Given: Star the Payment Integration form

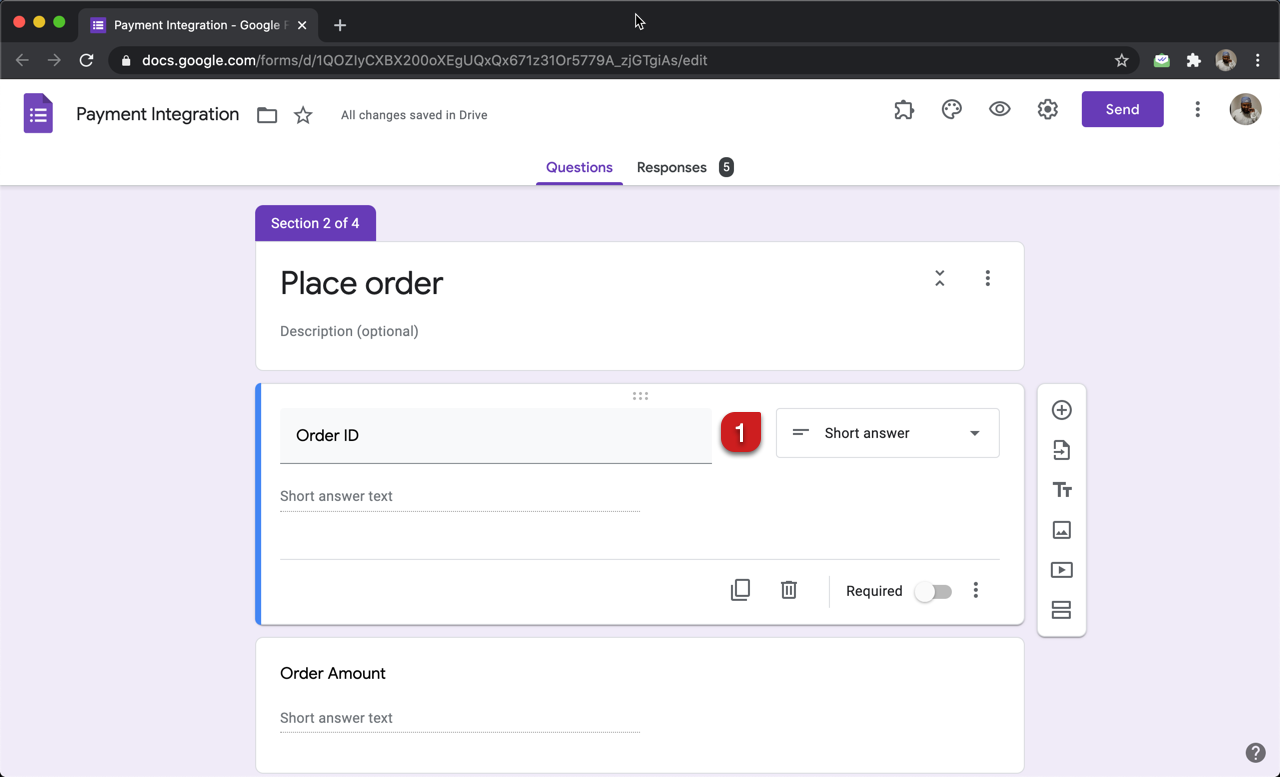Looking at the screenshot, I should pyautogui.click(x=303, y=115).
